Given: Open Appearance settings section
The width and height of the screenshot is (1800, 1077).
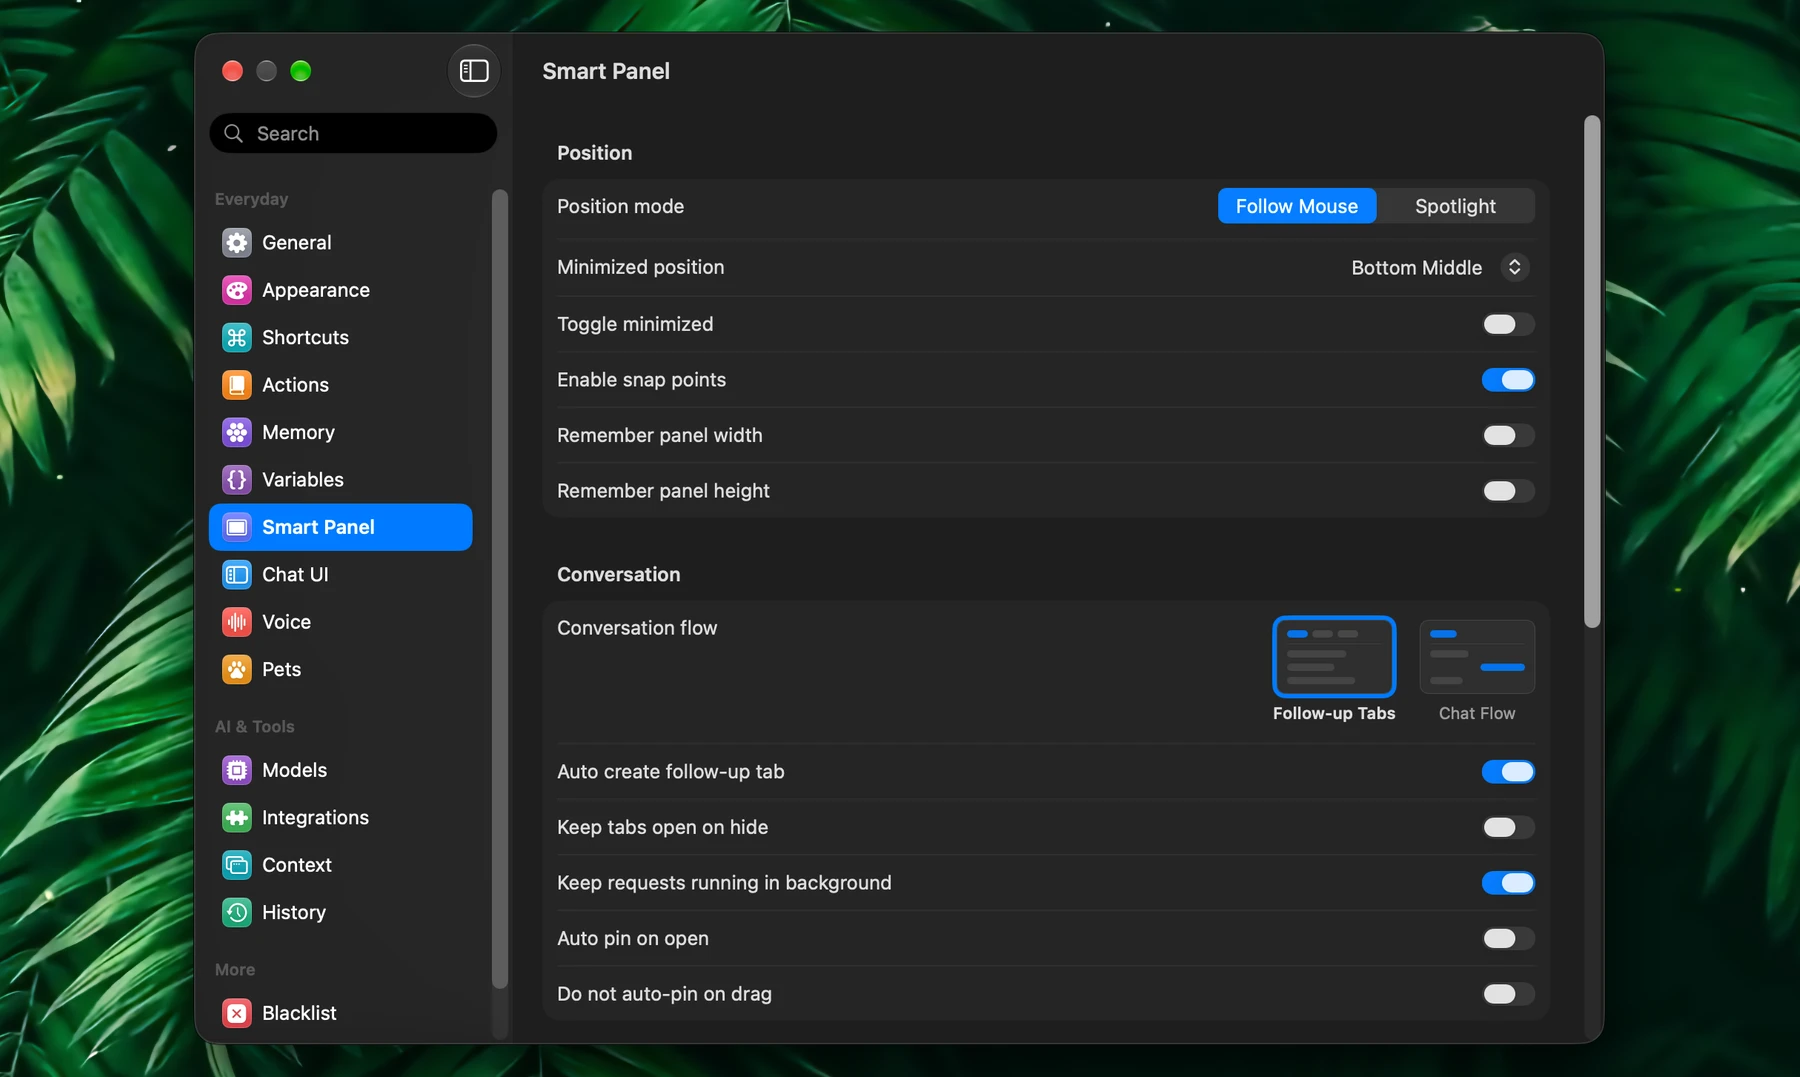Looking at the screenshot, I should pos(340,290).
